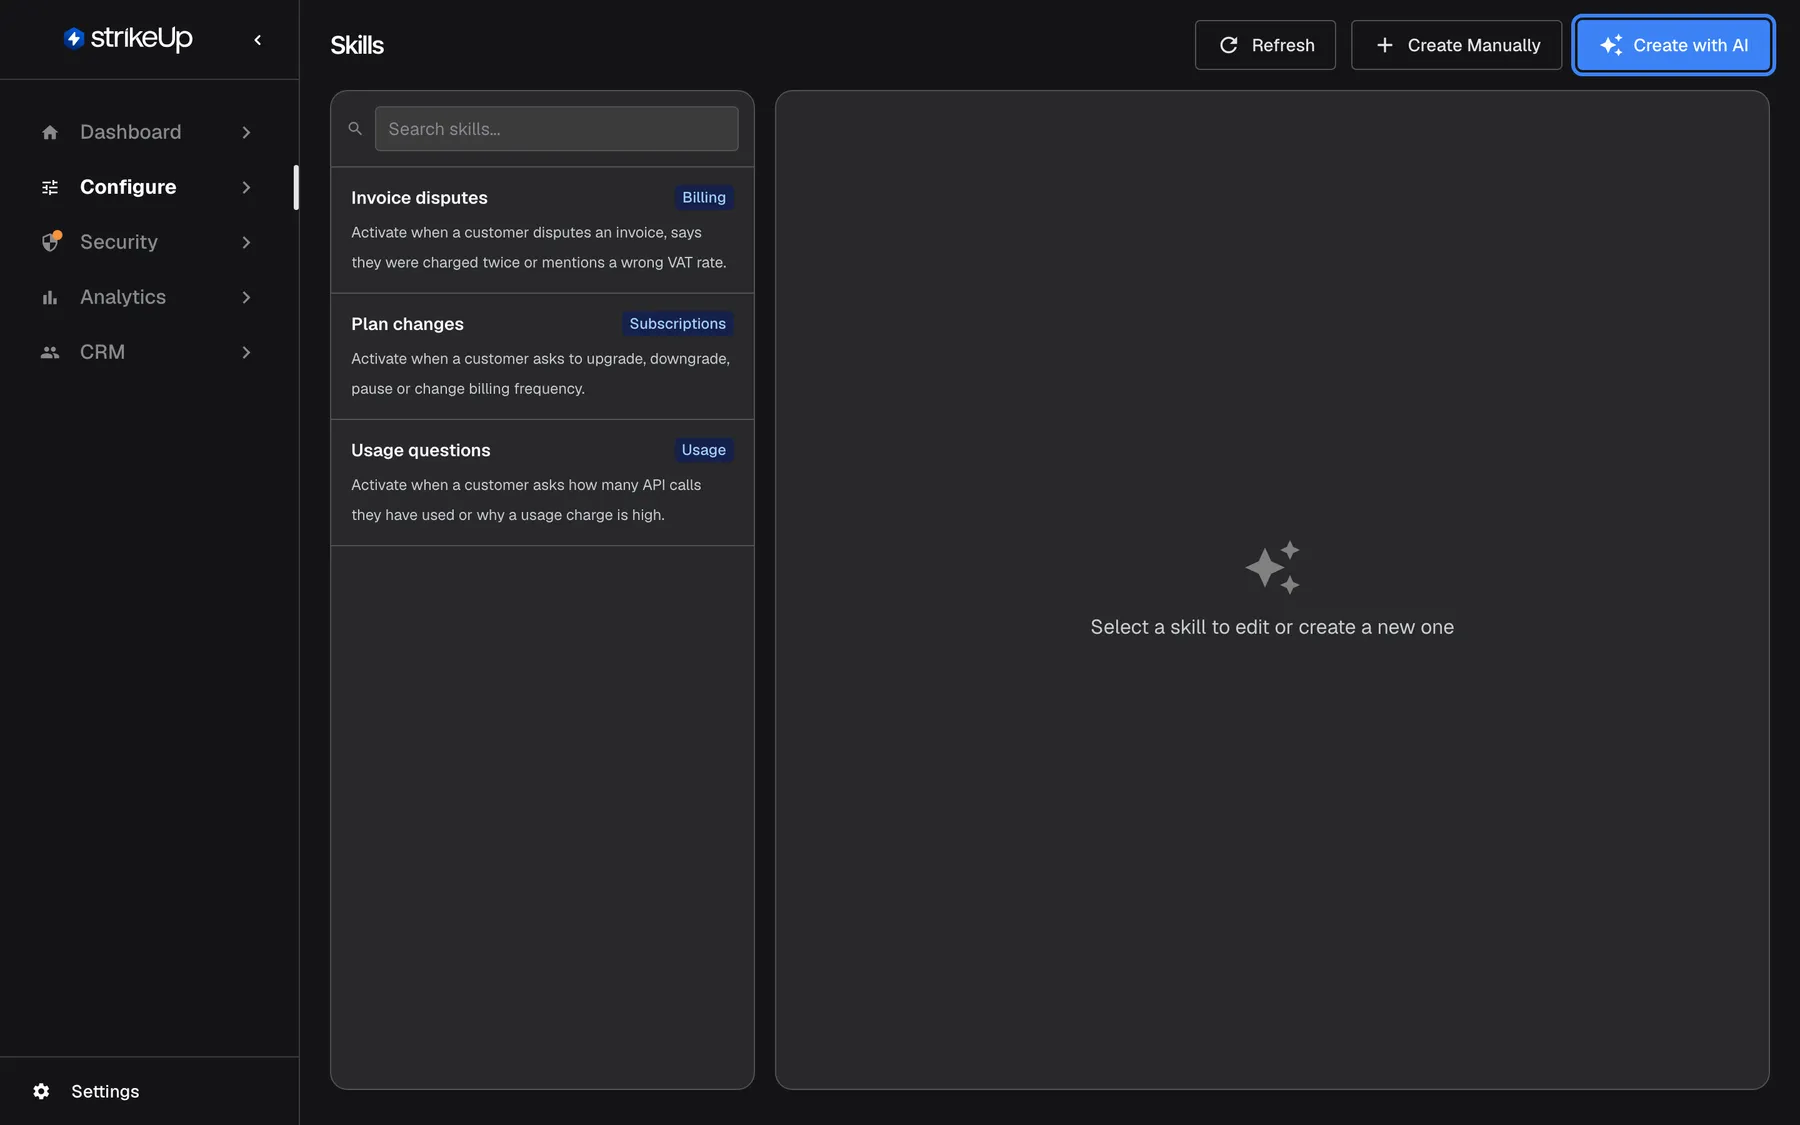Viewport: 1800px width, 1125px height.
Task: Click Create with AI button
Action: point(1674,45)
